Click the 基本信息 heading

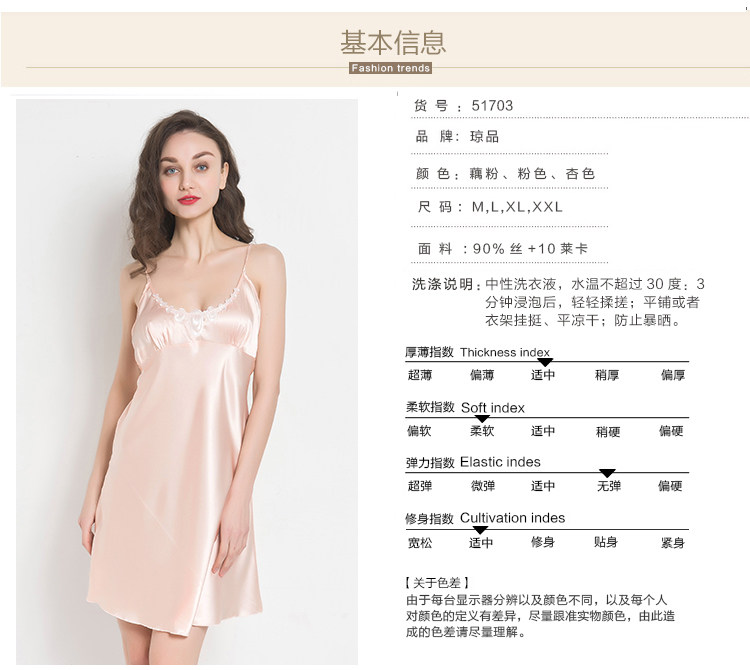point(393,42)
